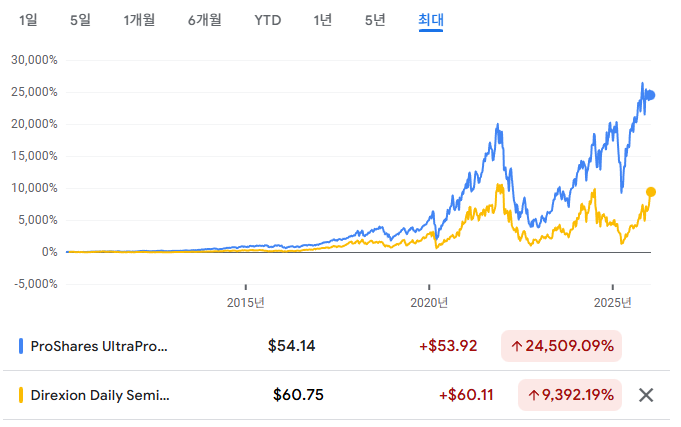This screenshot has width=681, height=427.
Task: View the 5년 chart range
Action: point(375,20)
